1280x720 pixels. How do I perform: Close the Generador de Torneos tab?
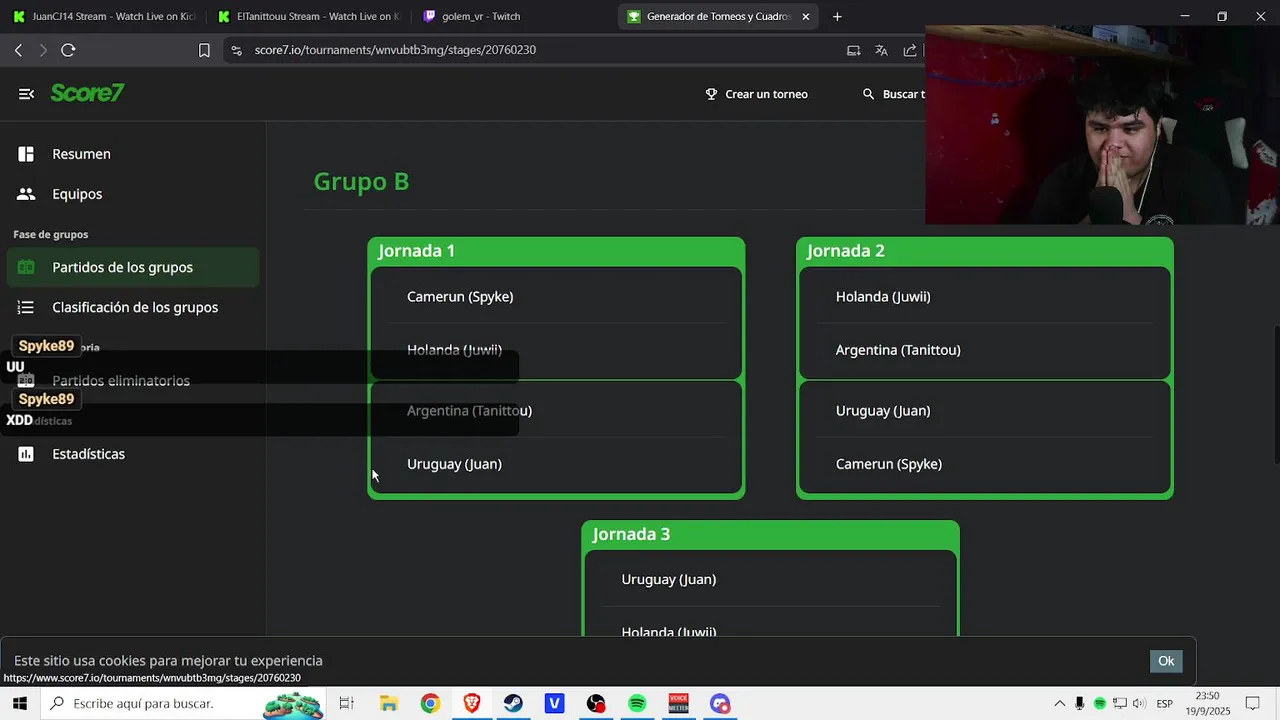(x=806, y=16)
